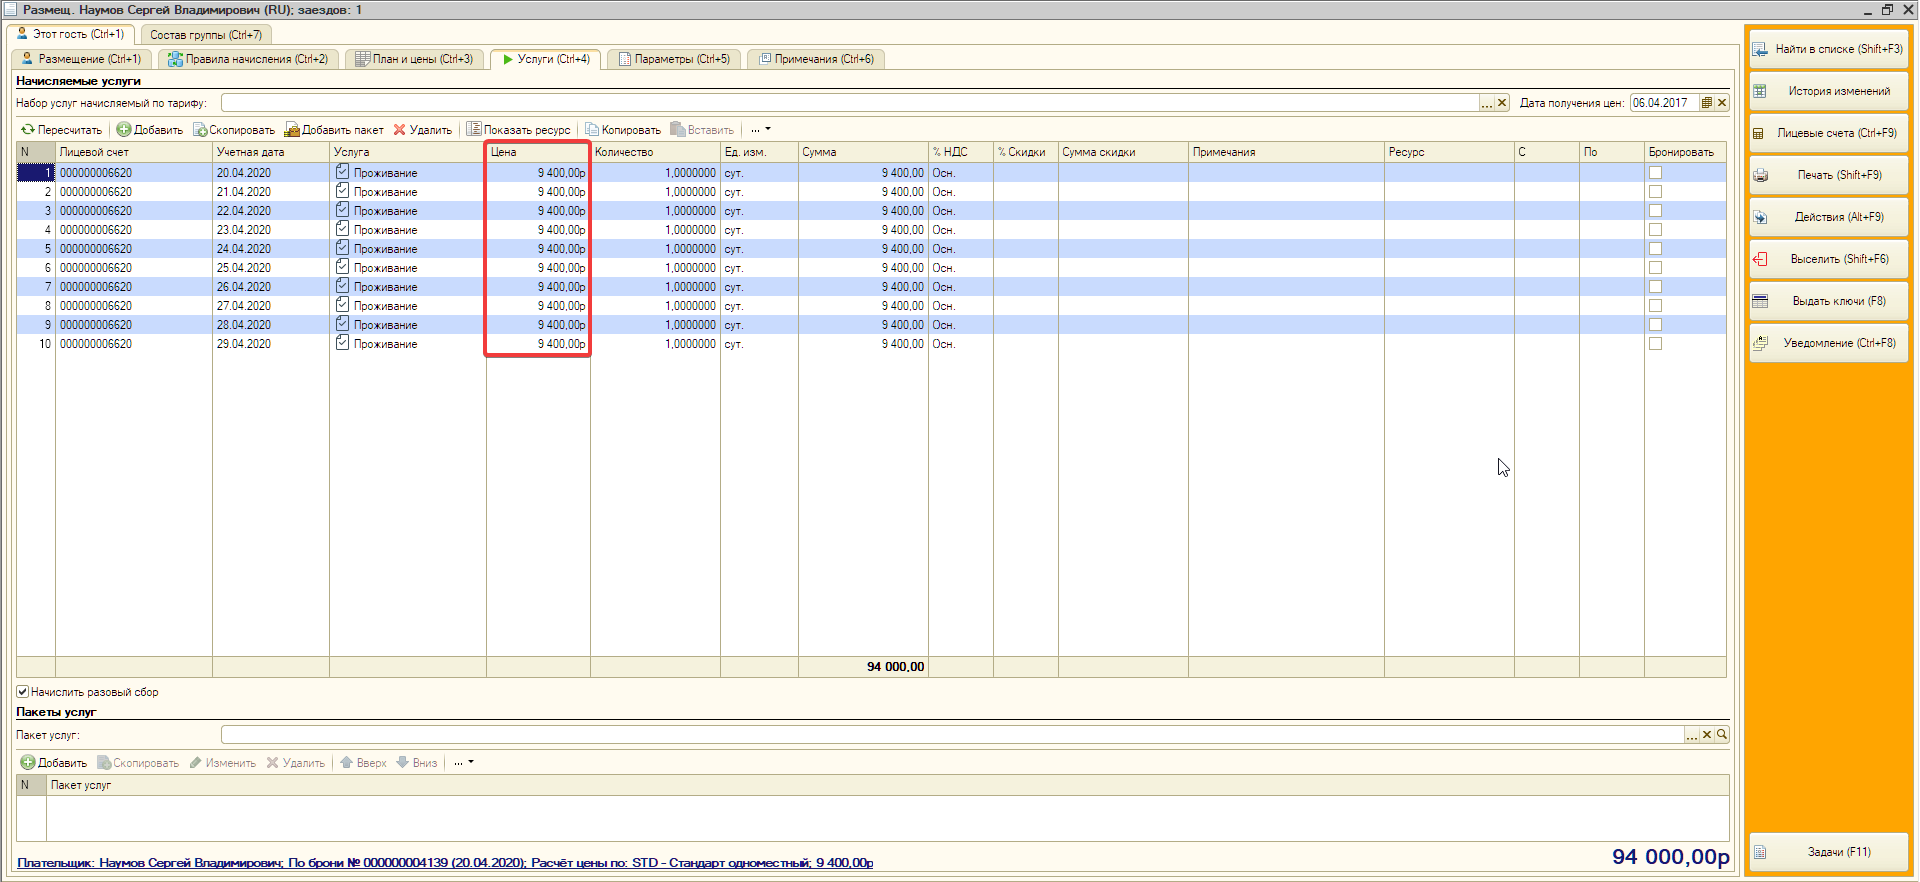The width and height of the screenshot is (1920, 882).
Task: Open Примечания (Ctrl+6) tab
Action: (x=816, y=59)
